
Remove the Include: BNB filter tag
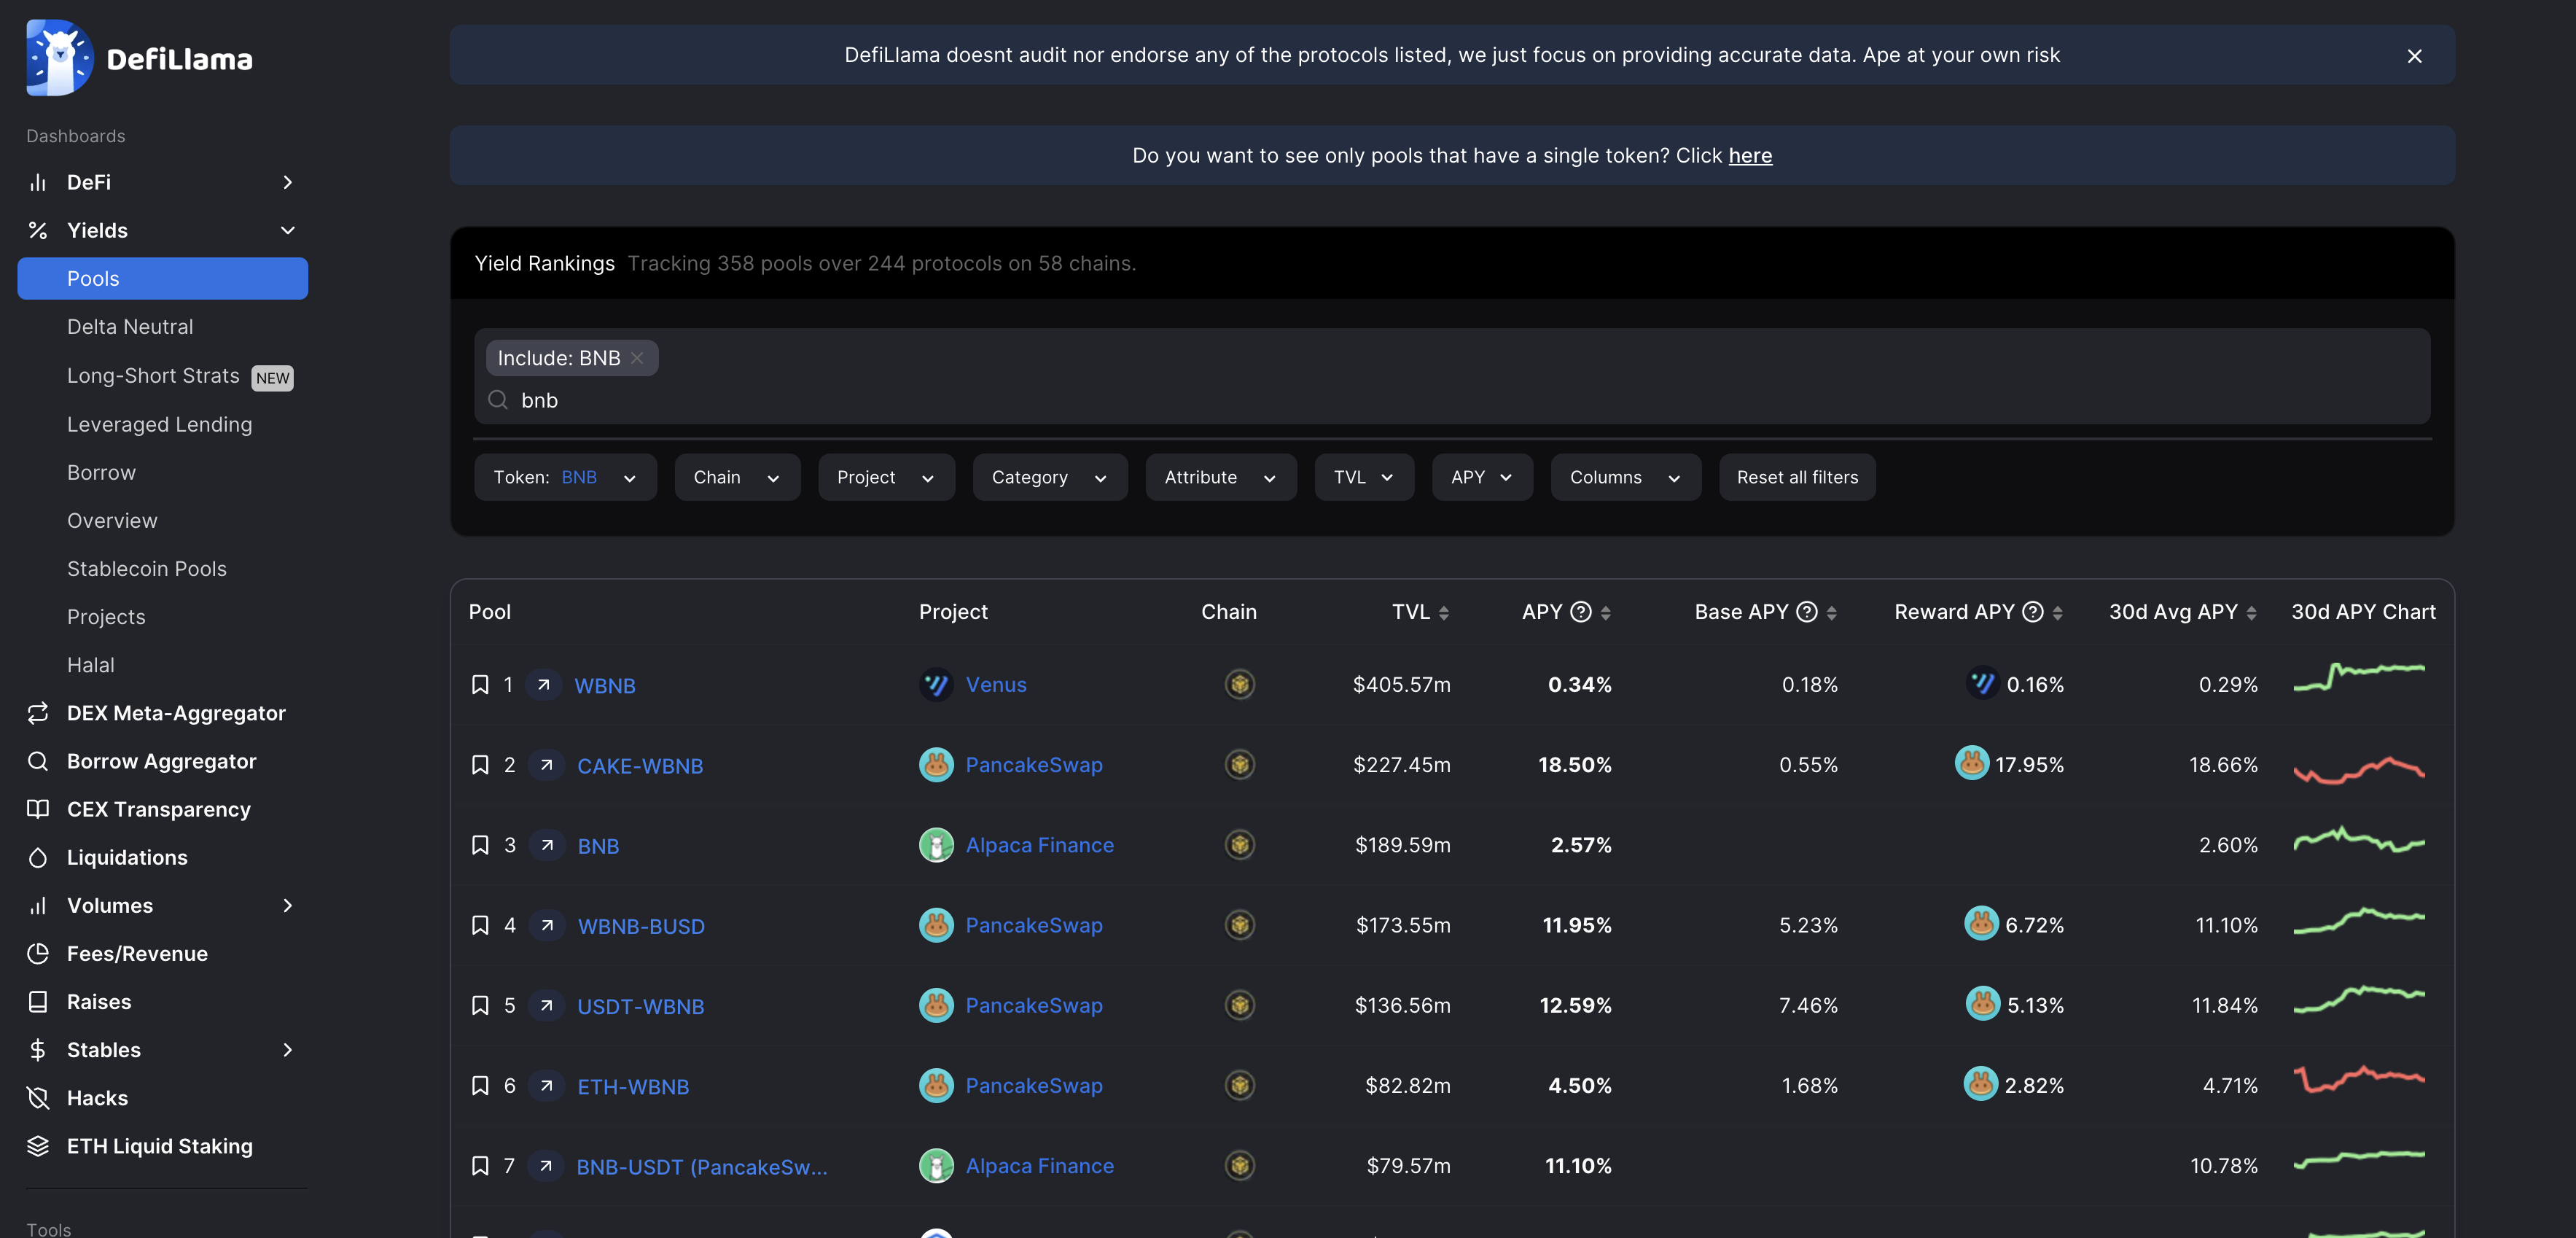point(637,358)
